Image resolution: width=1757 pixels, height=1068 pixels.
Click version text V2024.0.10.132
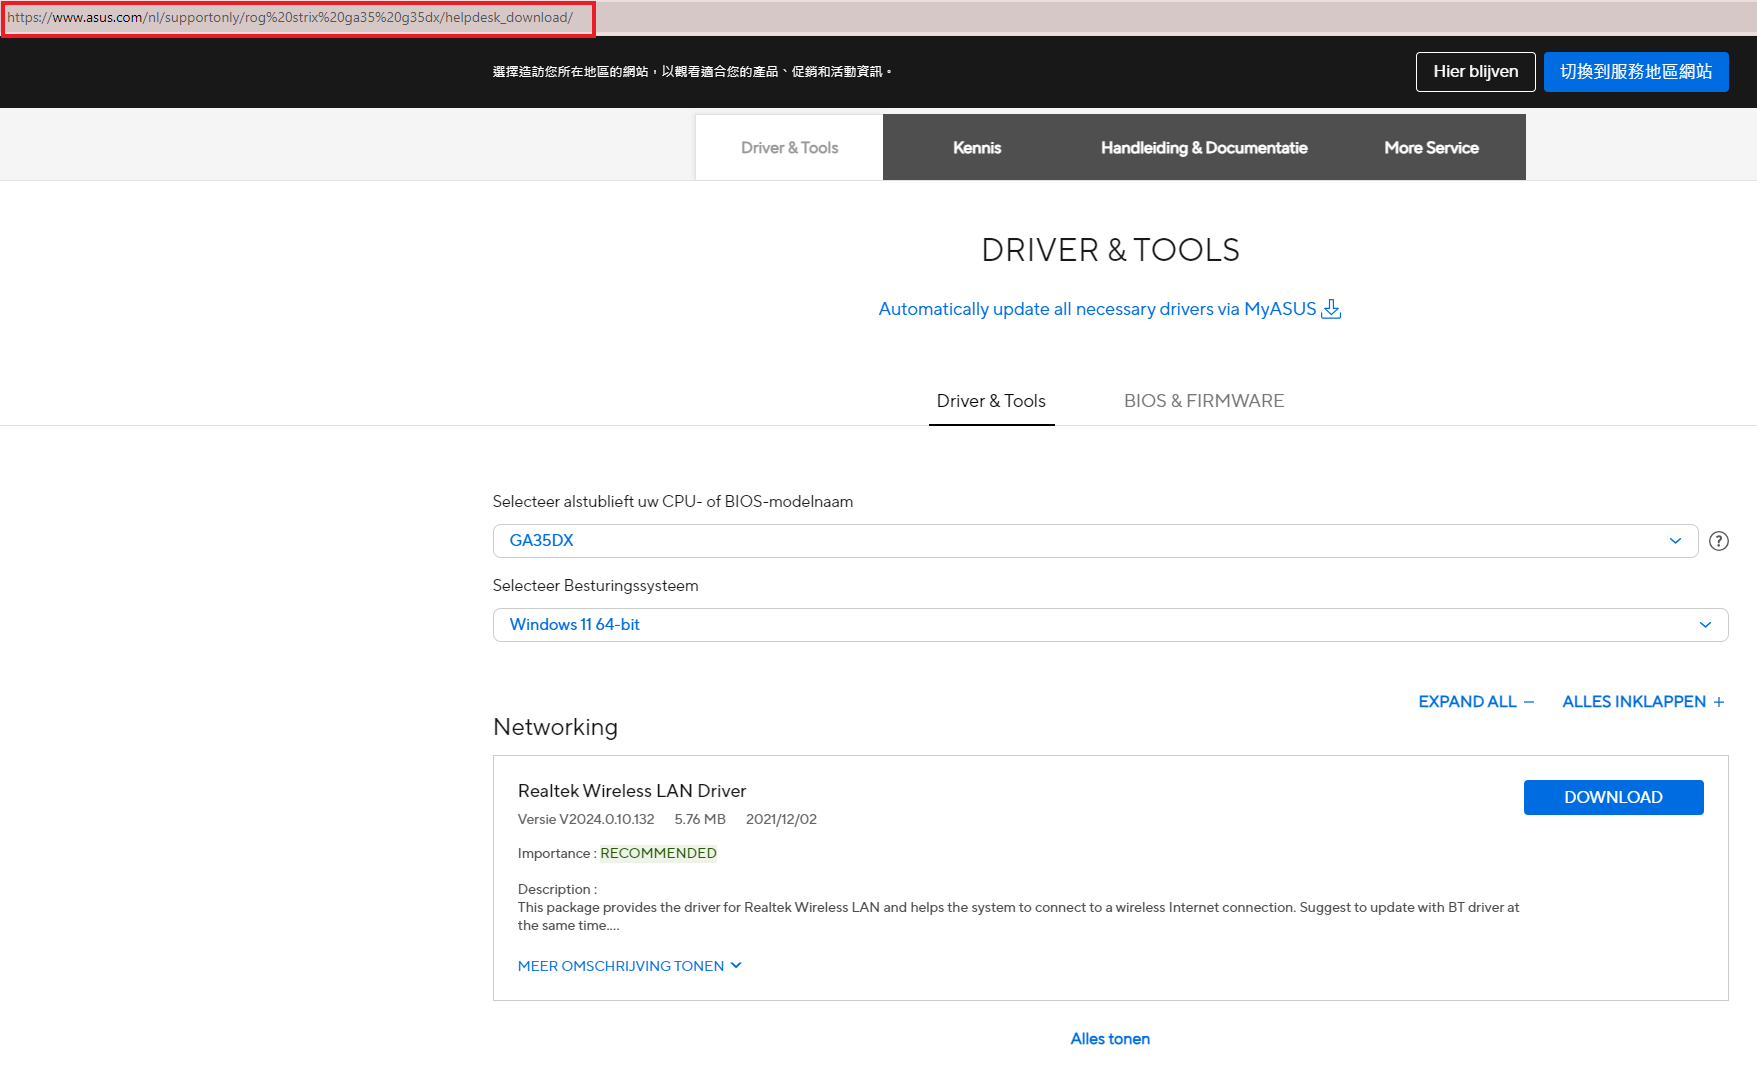click(x=606, y=819)
